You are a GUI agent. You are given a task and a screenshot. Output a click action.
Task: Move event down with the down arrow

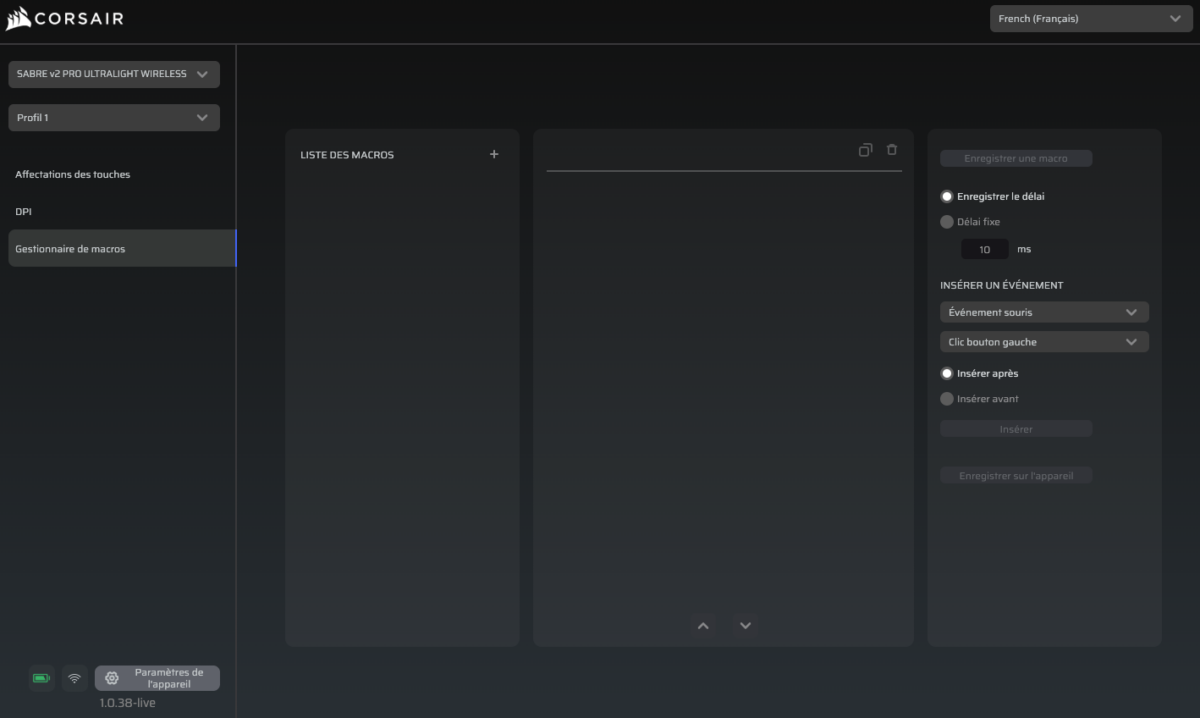tap(745, 626)
